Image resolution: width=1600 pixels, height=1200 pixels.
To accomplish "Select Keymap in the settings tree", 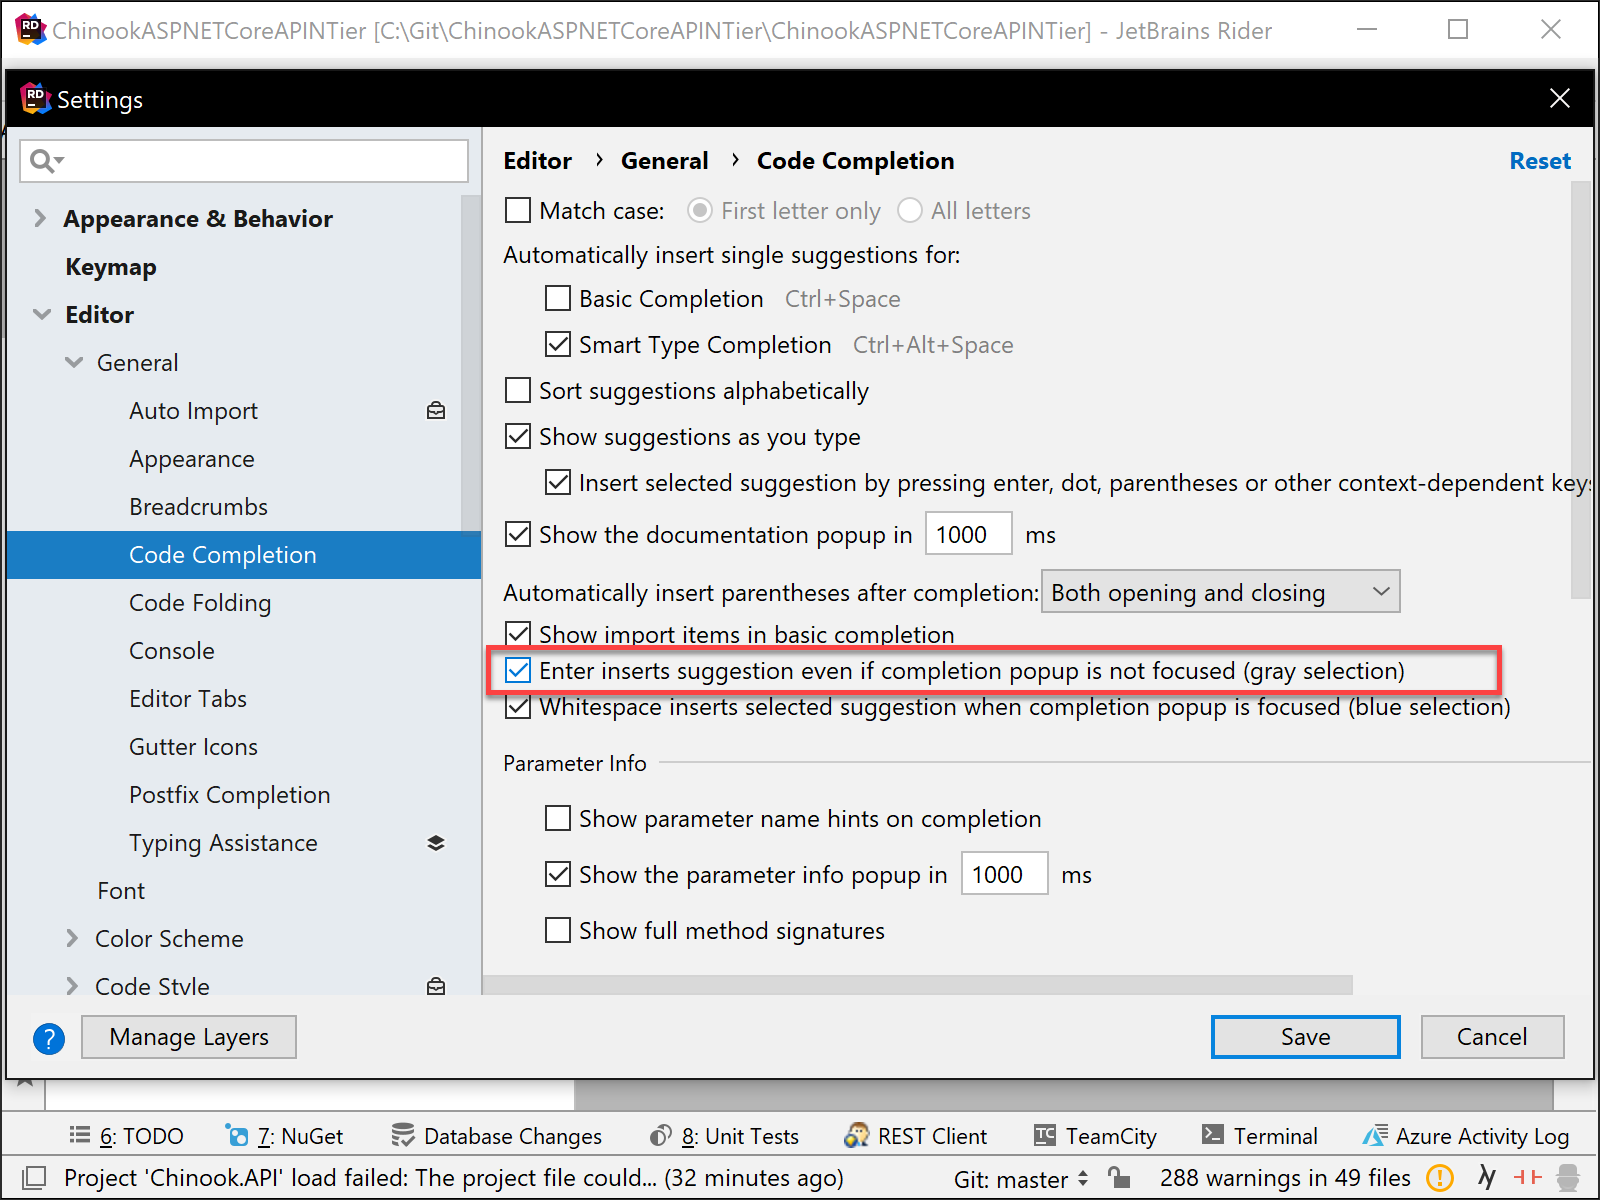I will point(111,267).
